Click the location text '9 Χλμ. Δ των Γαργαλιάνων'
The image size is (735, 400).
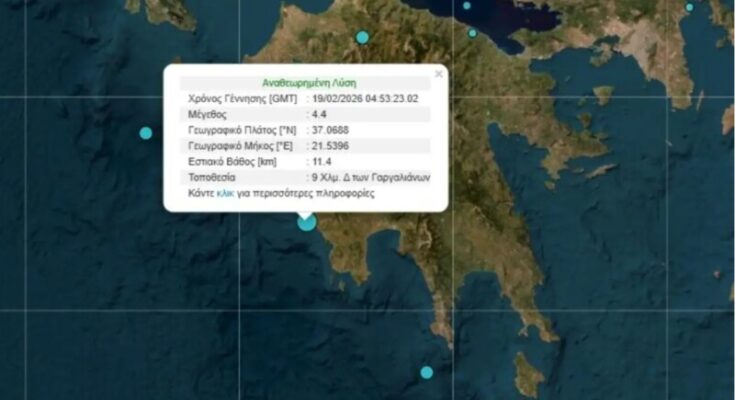(371, 177)
